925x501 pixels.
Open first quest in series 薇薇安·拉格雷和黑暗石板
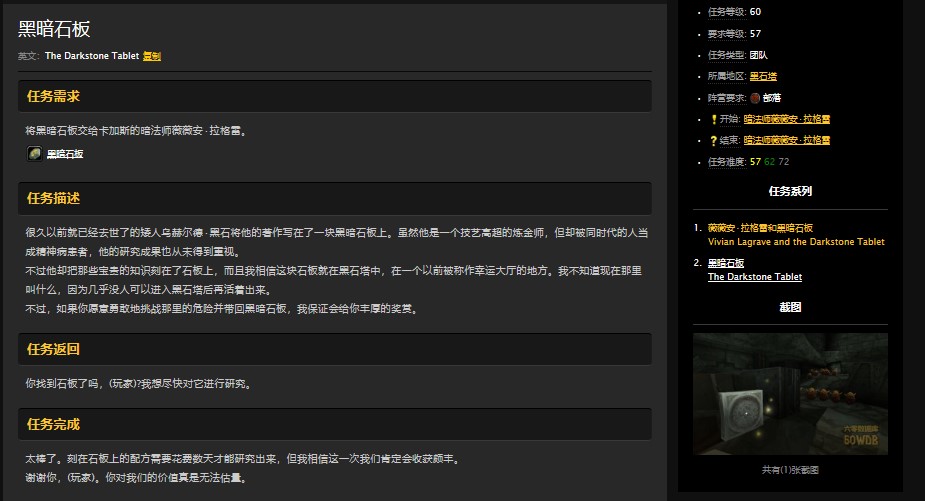[760, 228]
